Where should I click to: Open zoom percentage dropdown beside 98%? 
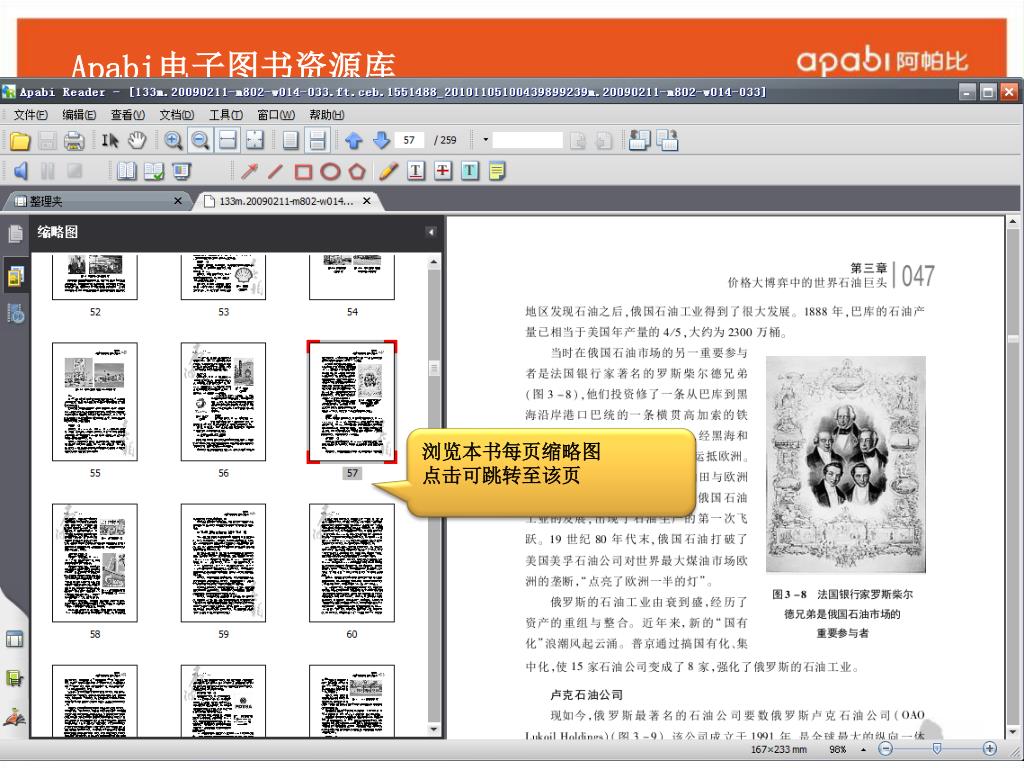[x=863, y=750]
